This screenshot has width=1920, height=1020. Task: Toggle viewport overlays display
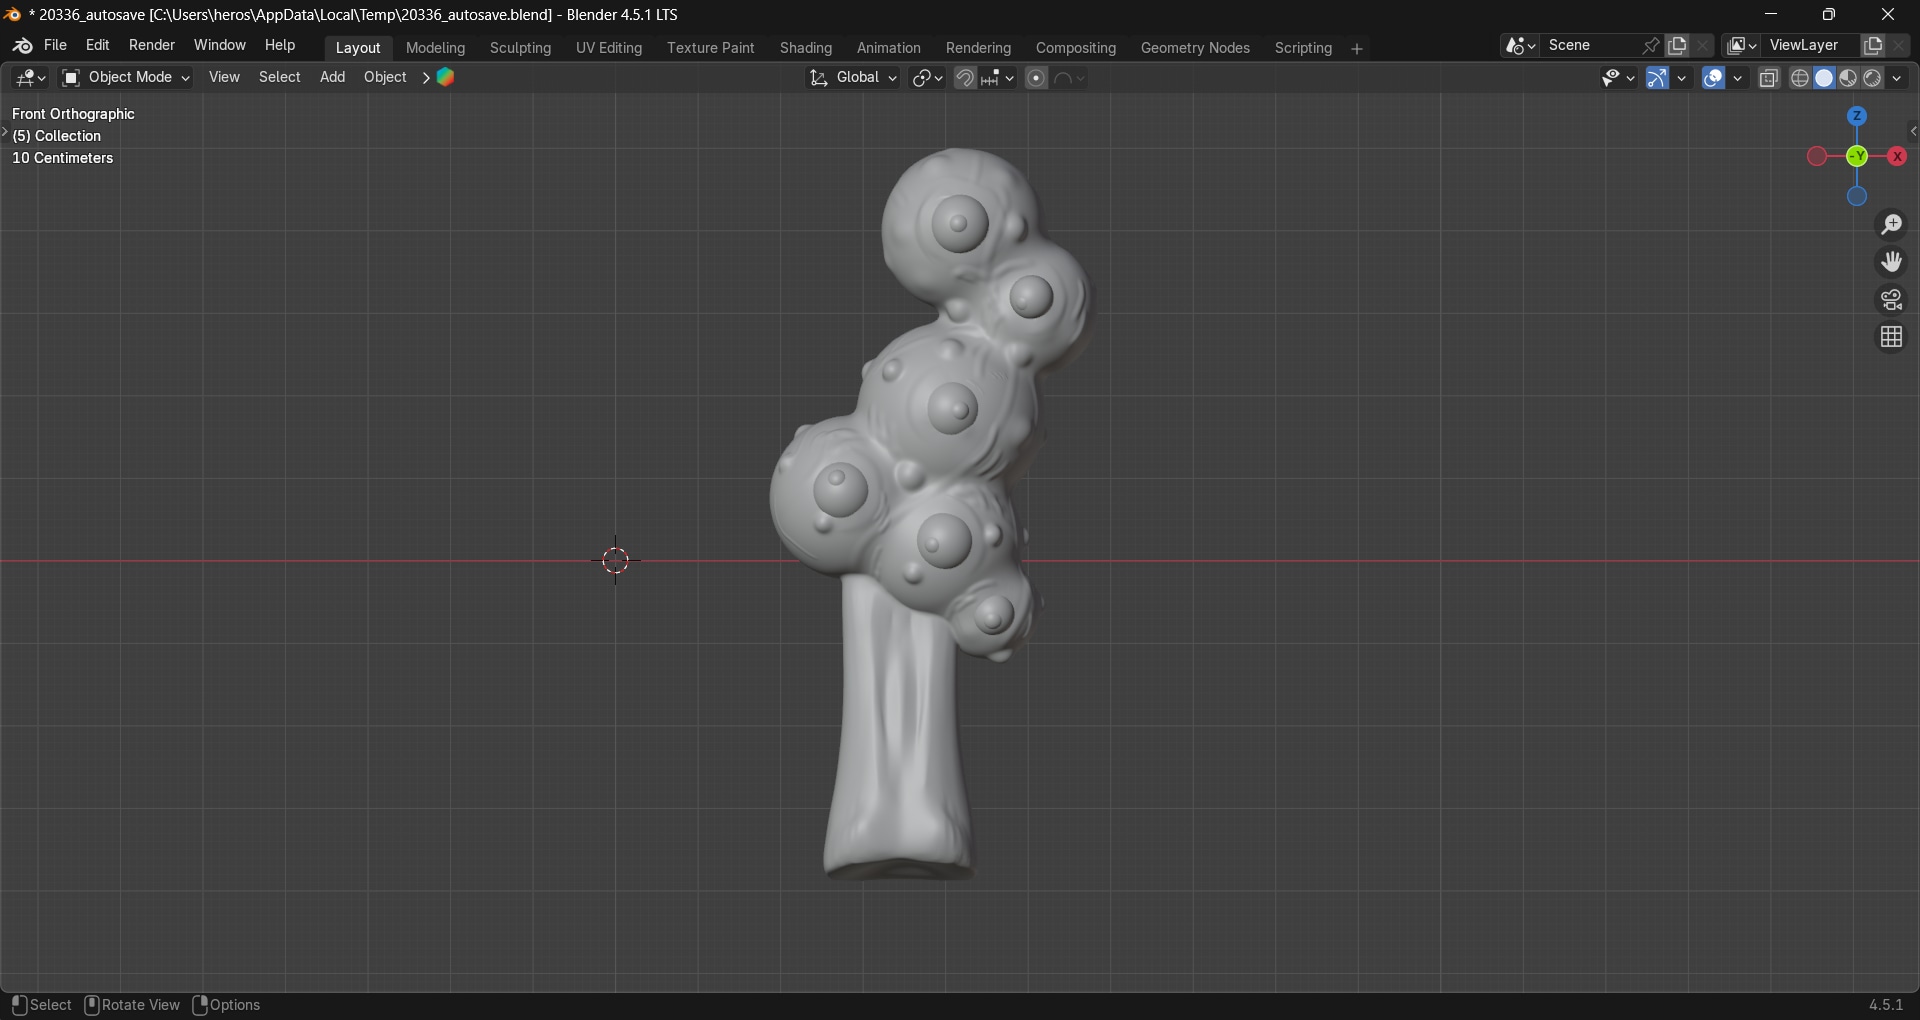click(1714, 78)
